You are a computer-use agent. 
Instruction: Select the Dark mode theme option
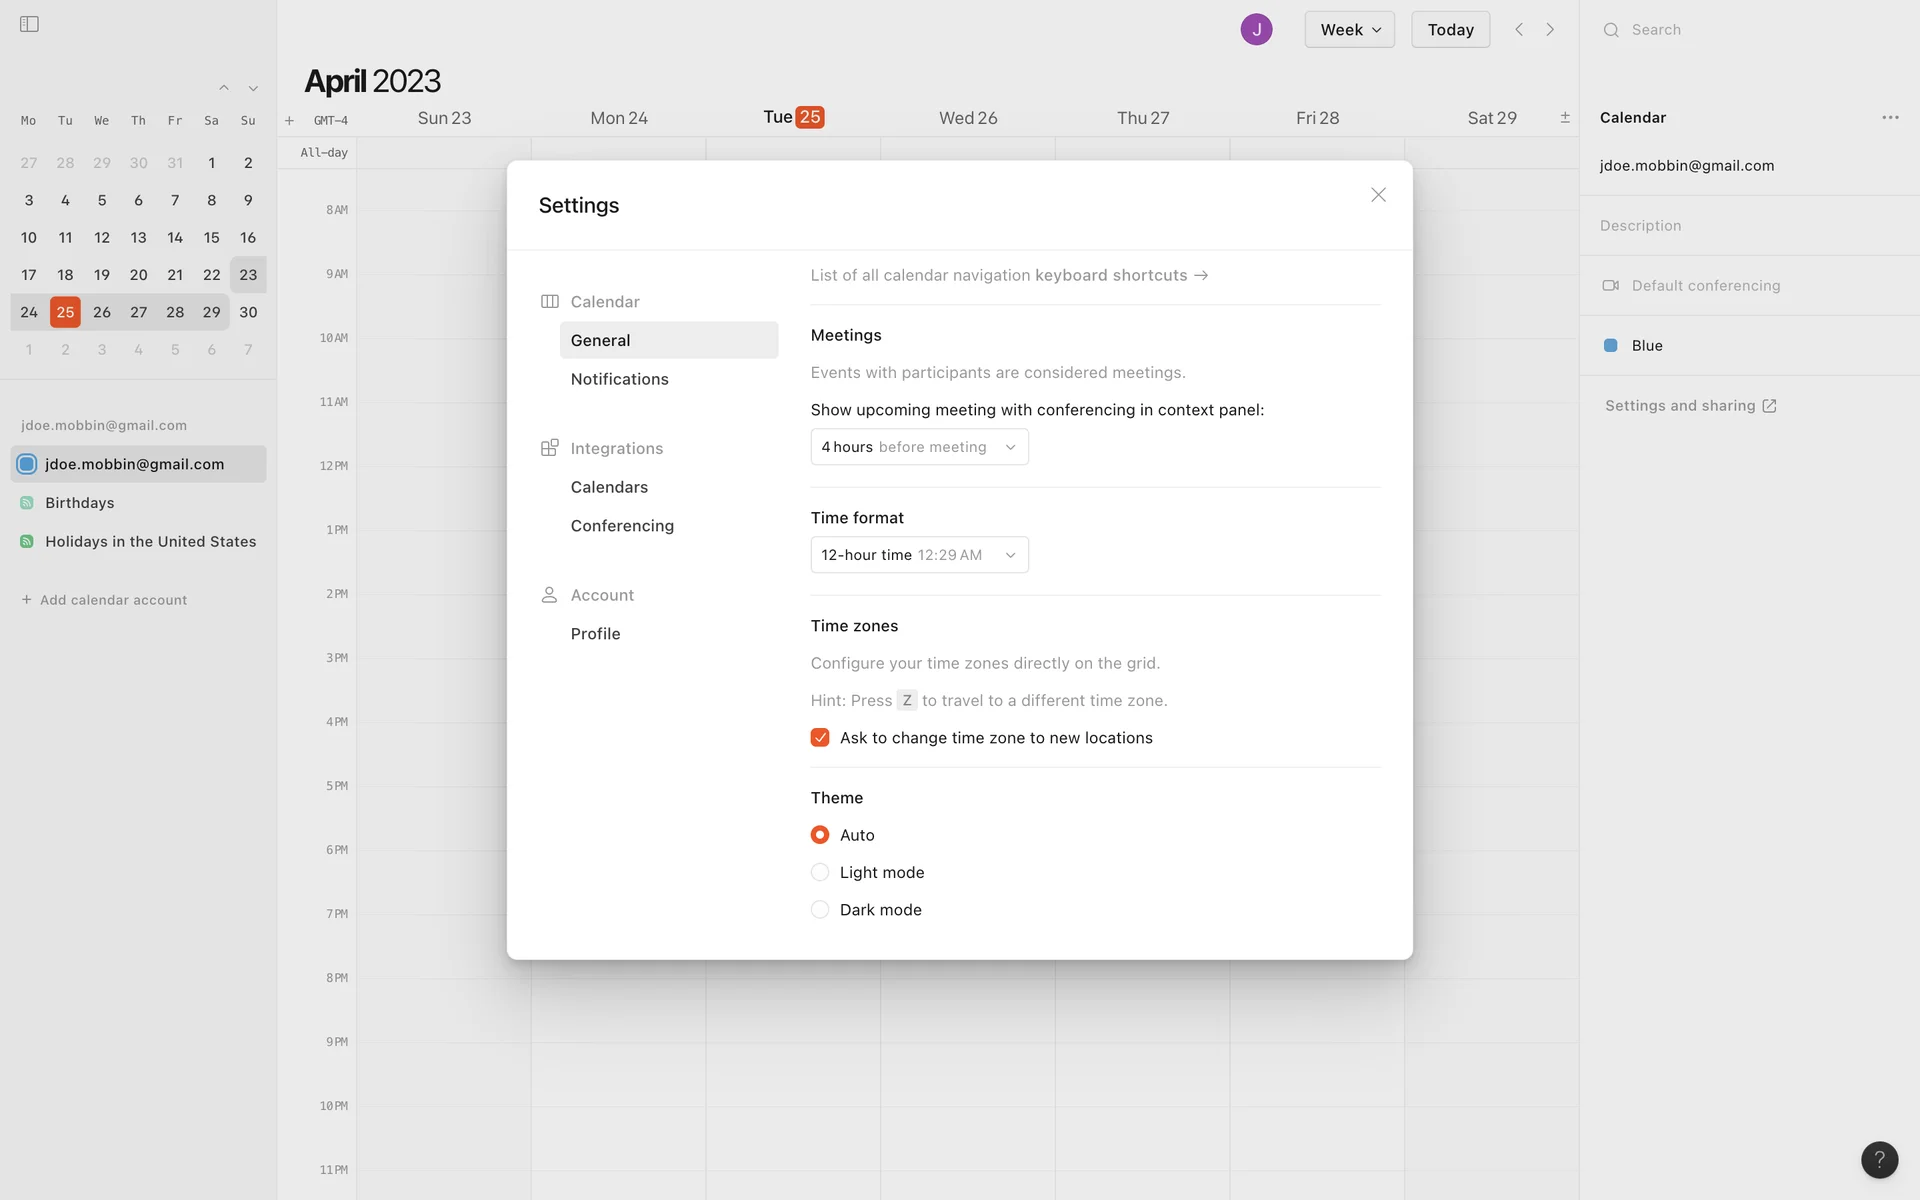click(820, 910)
